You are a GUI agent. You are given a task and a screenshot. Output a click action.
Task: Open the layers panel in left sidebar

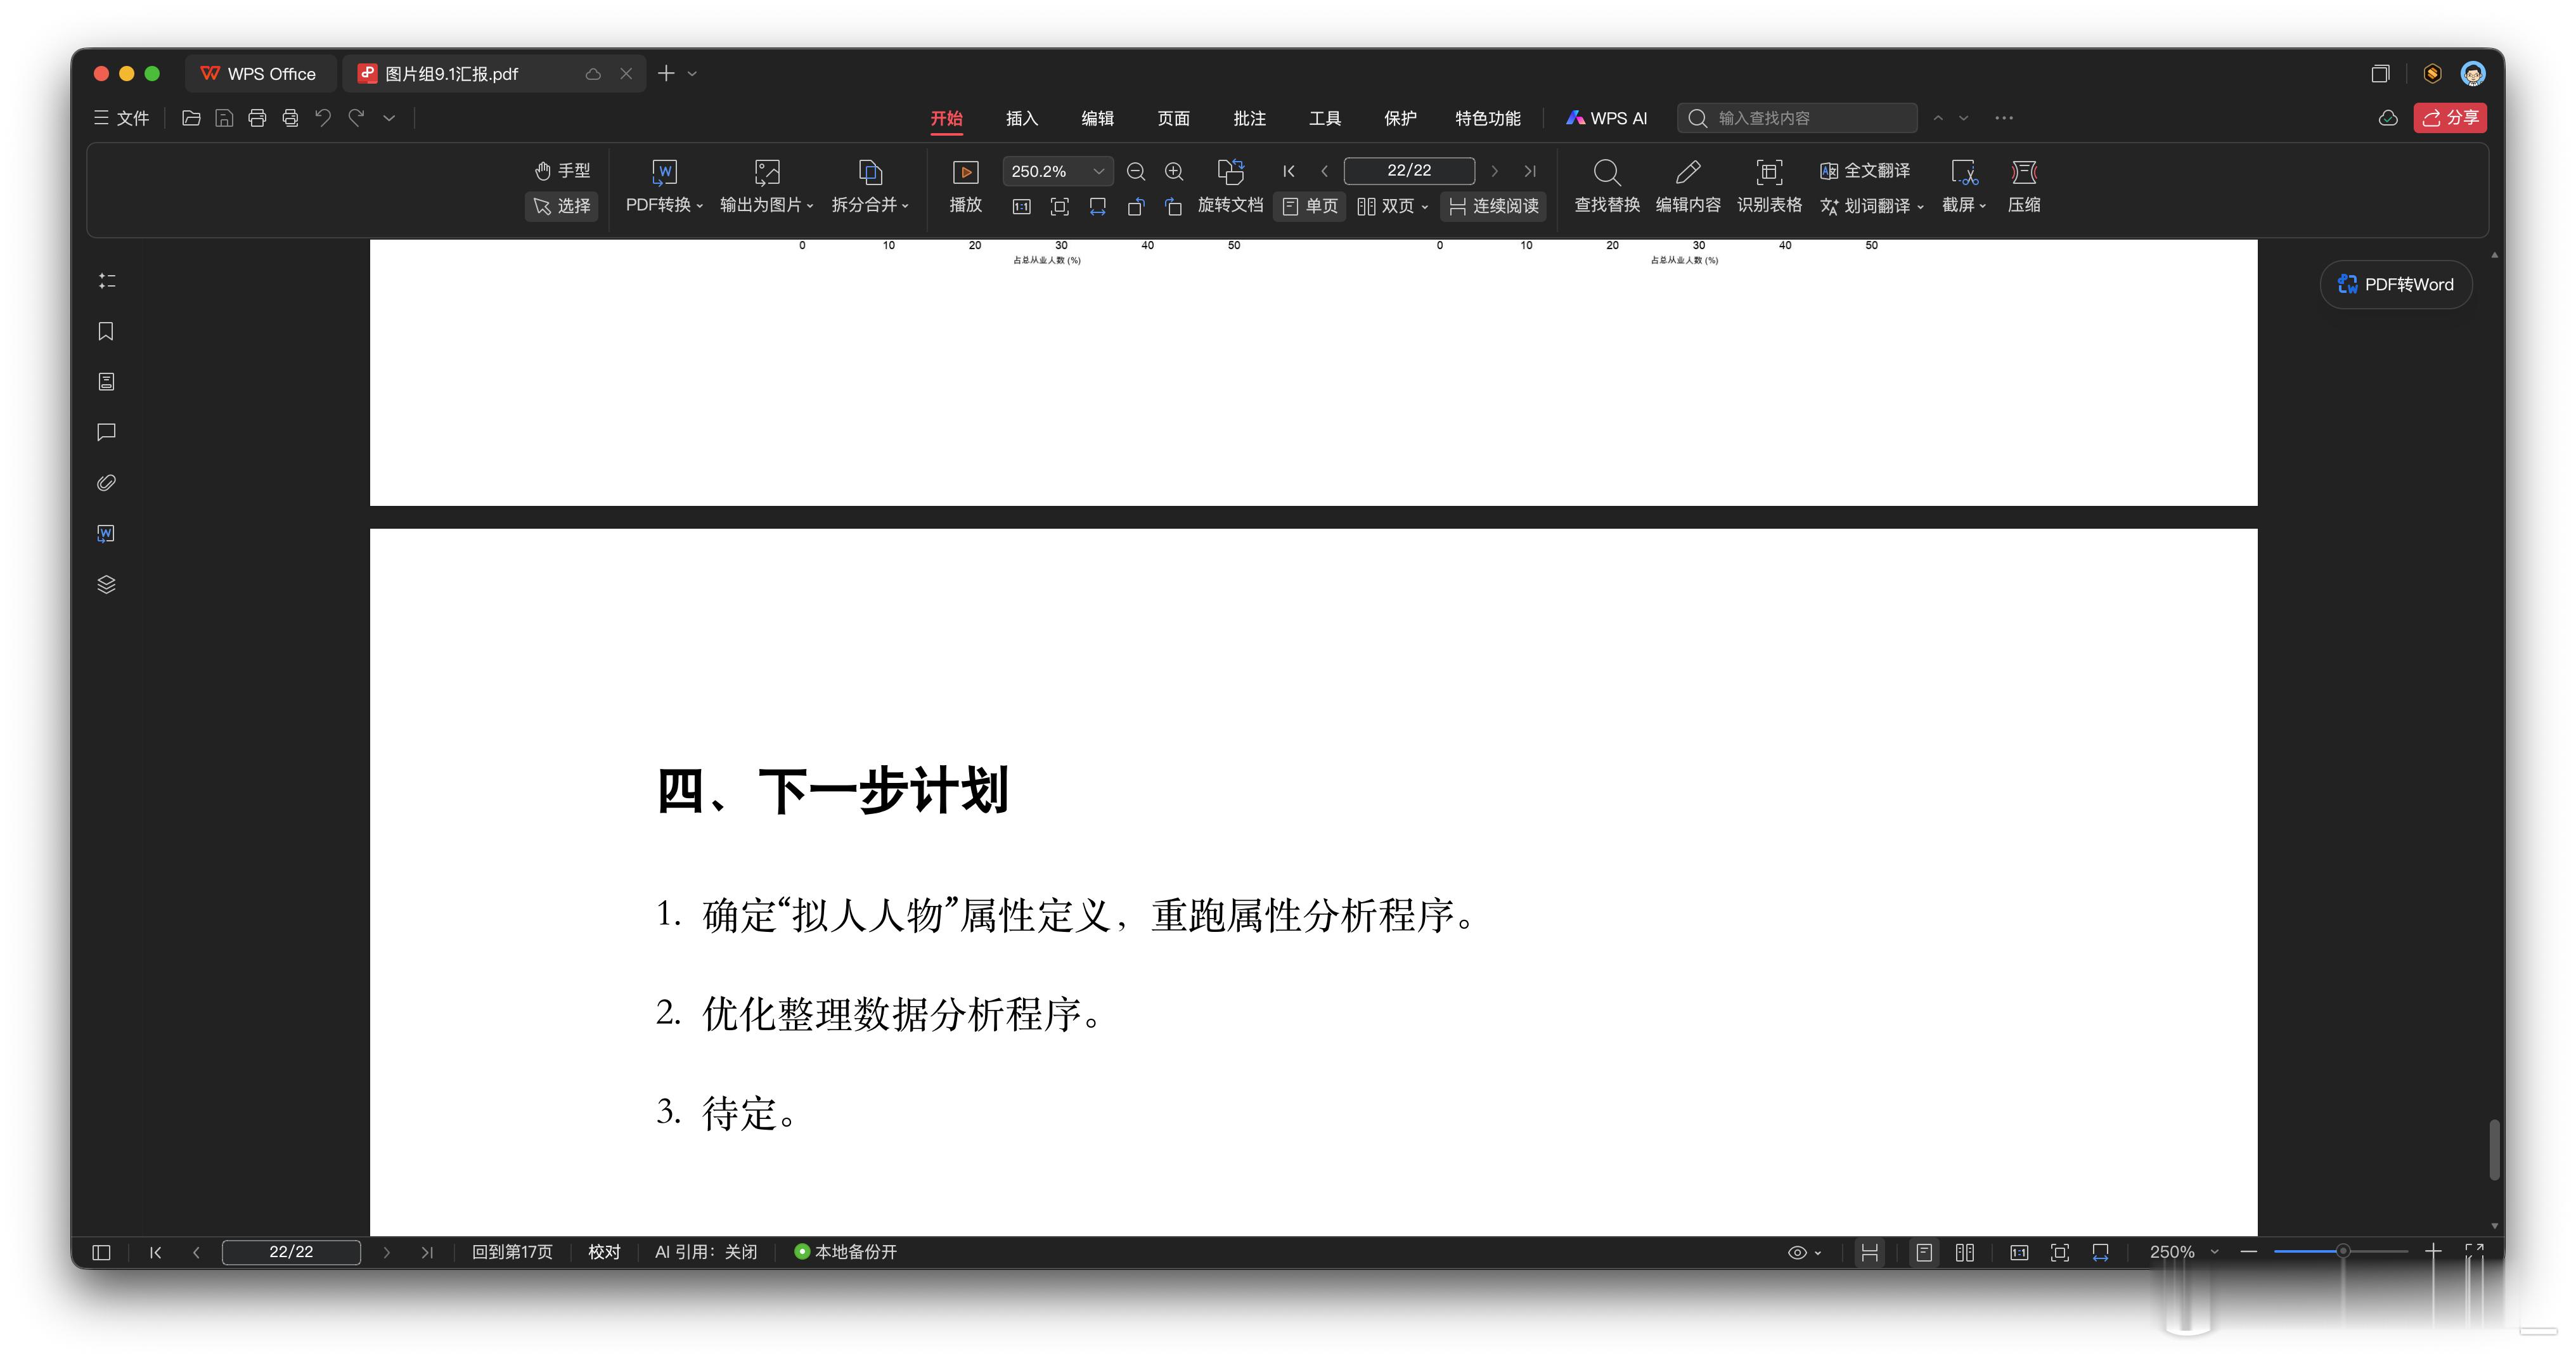[107, 584]
